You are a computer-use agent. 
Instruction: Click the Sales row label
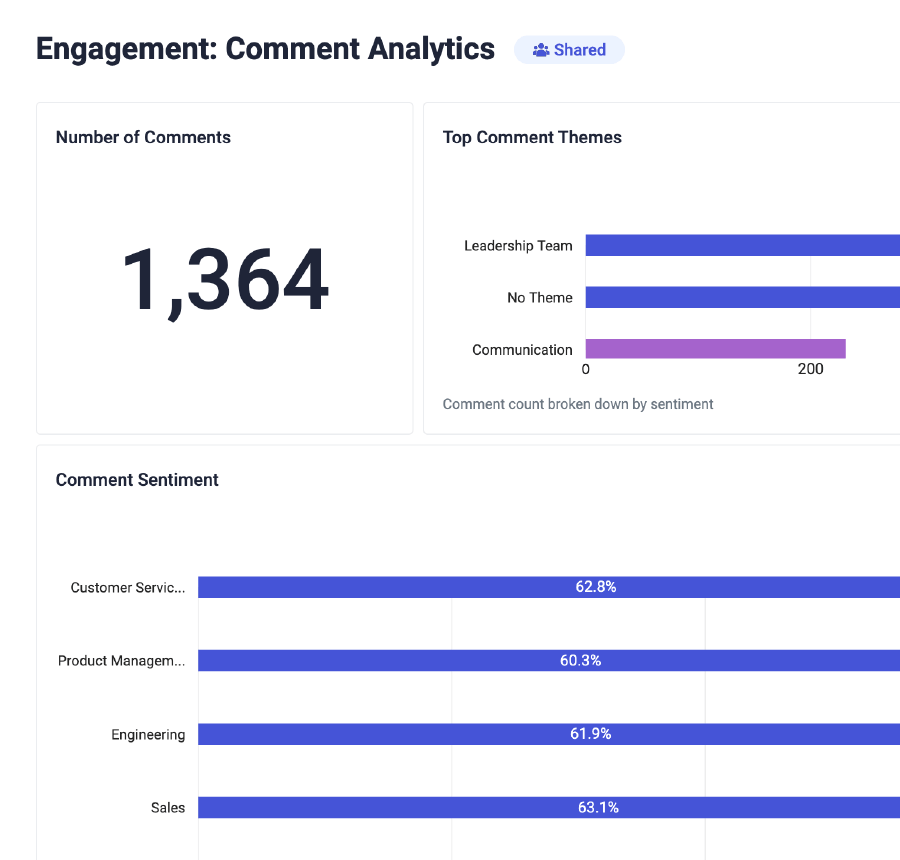pos(168,808)
